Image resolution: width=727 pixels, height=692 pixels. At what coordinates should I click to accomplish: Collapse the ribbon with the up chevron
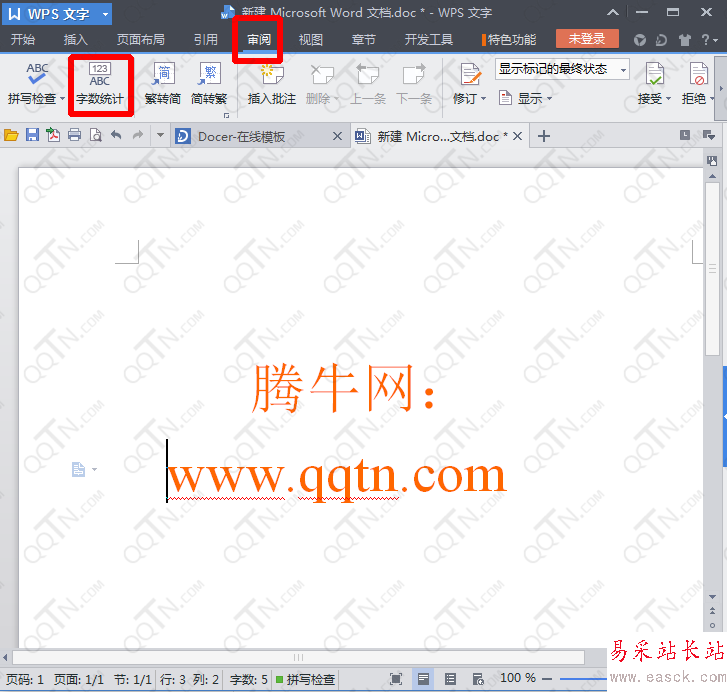pos(612,13)
